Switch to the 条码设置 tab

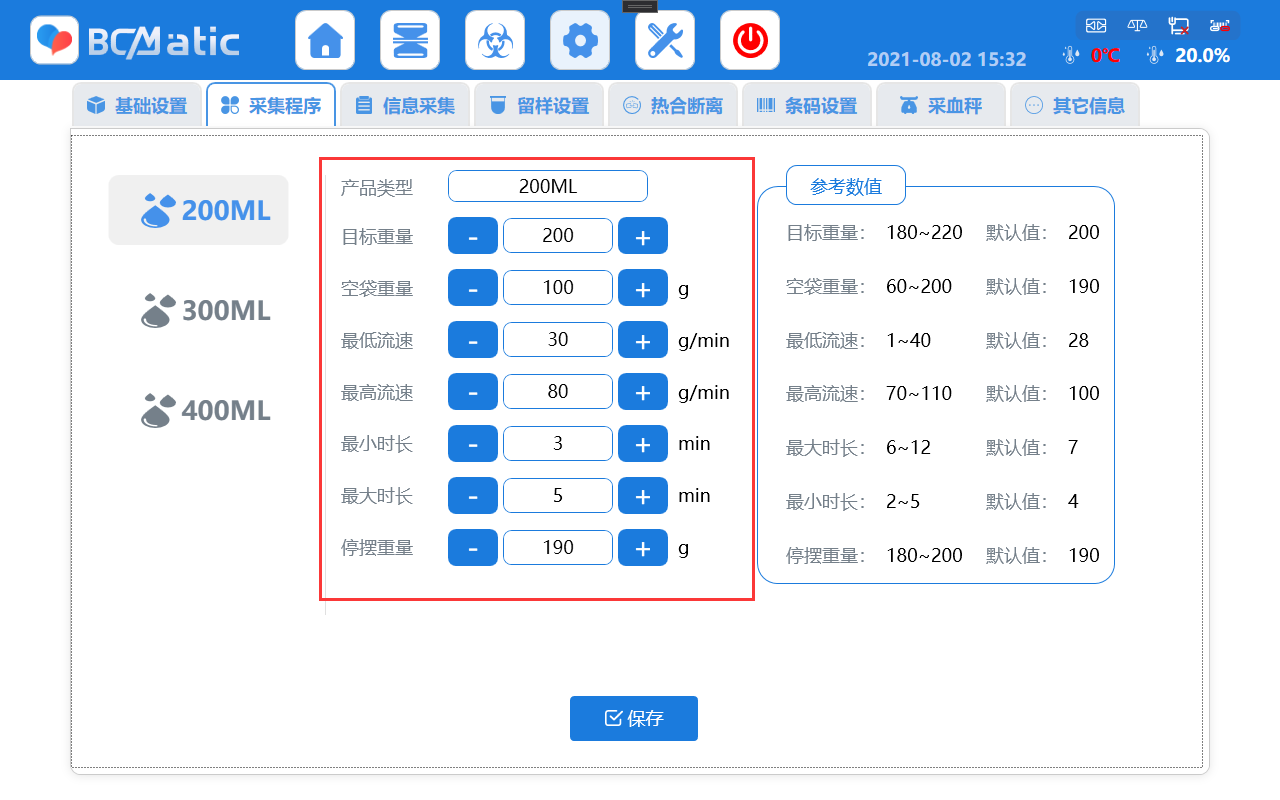click(x=807, y=104)
